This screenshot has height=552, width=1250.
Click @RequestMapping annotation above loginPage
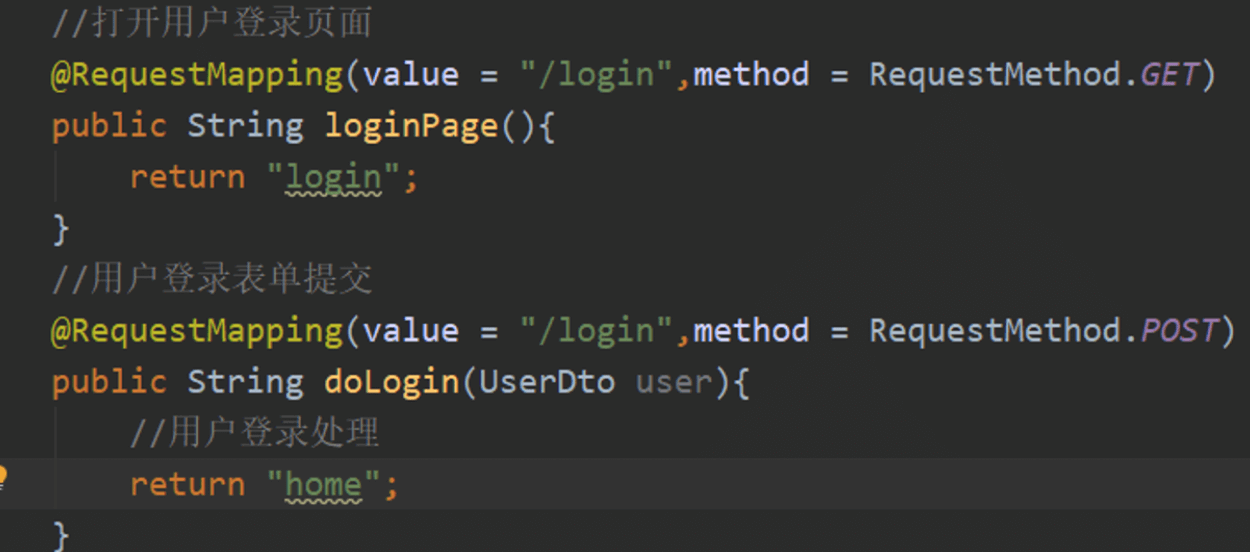(x=197, y=75)
